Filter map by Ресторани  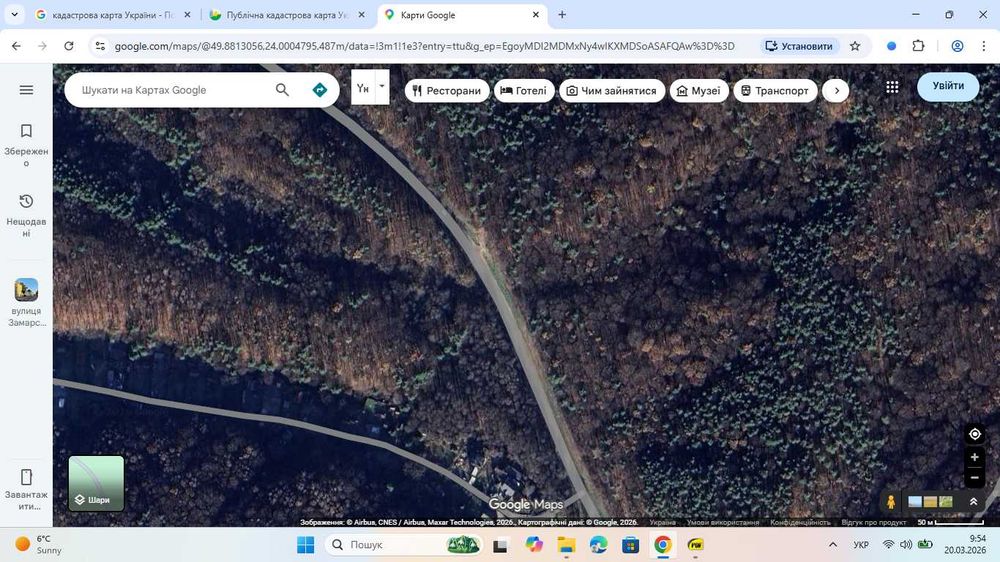(x=446, y=91)
